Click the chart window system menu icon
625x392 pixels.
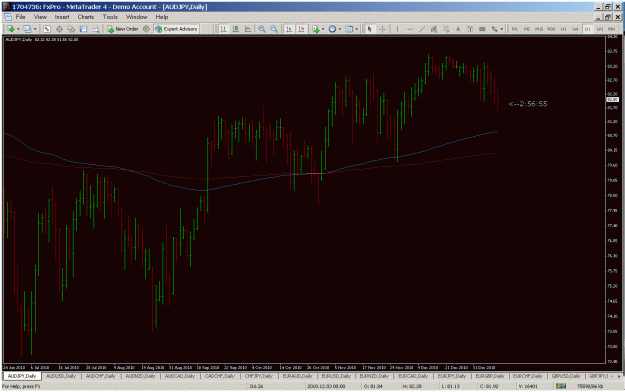coord(8,17)
